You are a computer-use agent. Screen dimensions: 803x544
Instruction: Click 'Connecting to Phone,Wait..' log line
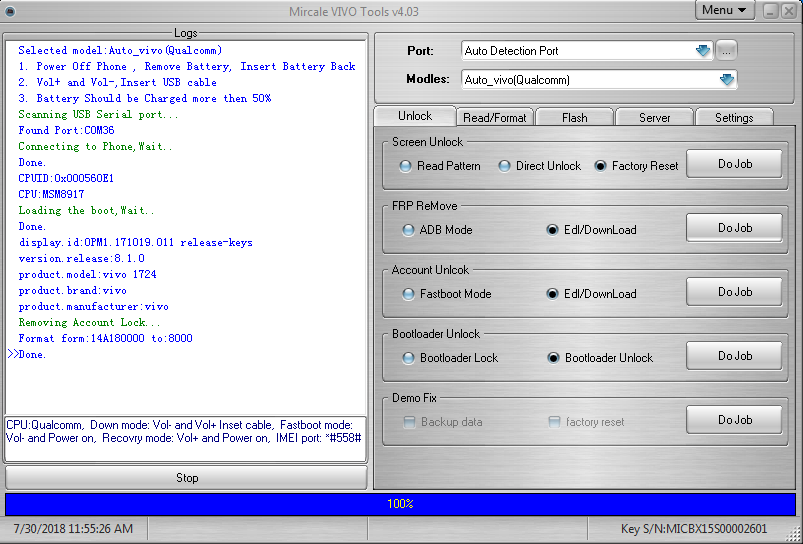(95, 146)
